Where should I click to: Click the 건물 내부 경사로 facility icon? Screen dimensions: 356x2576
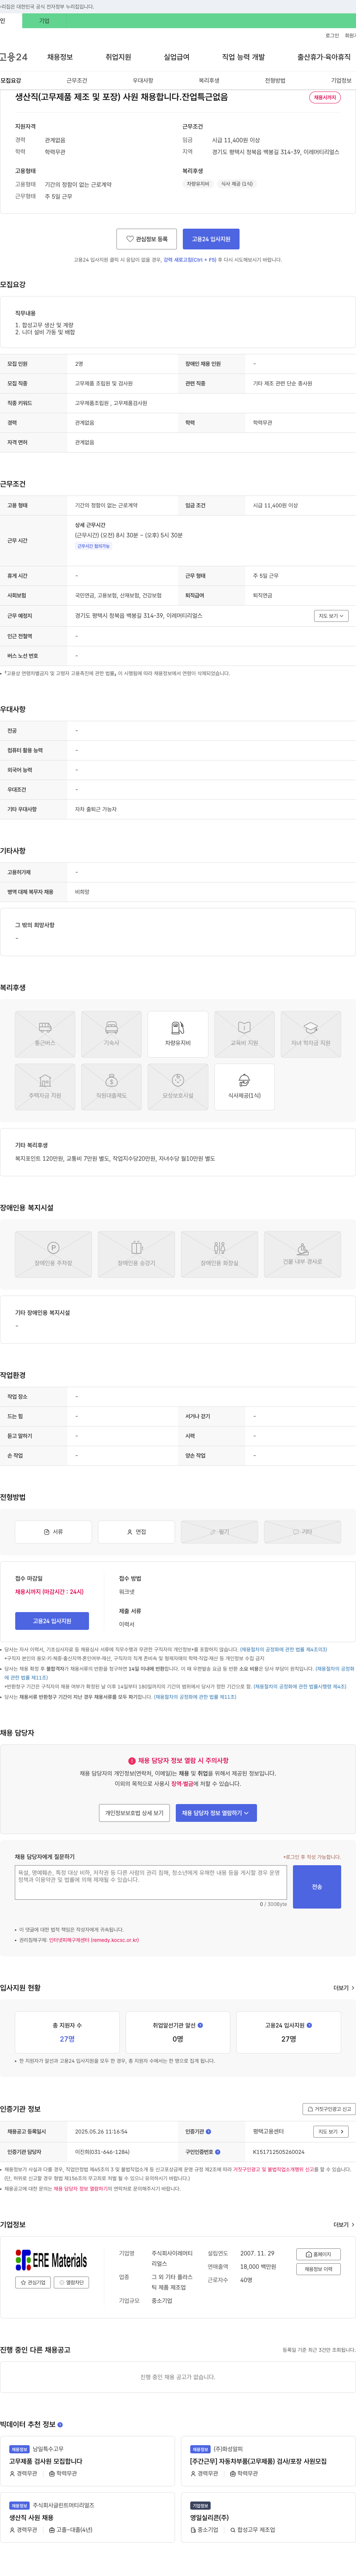(x=302, y=1254)
